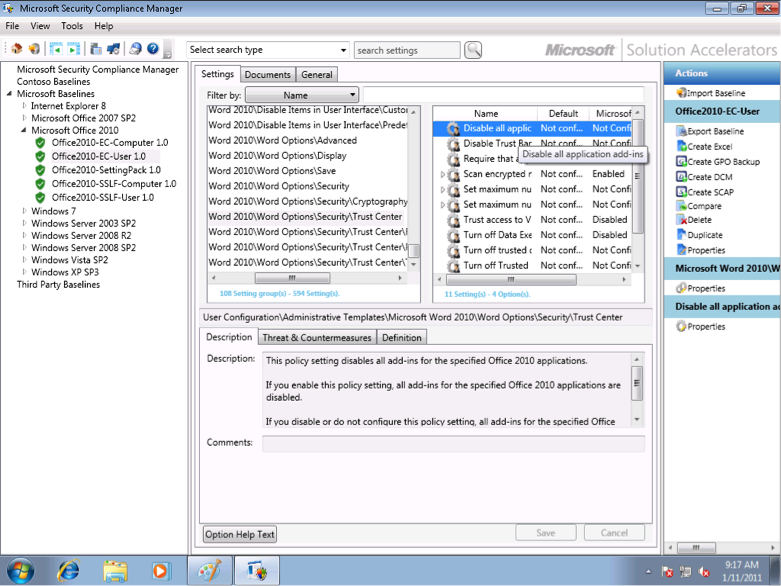Open Windows Explorer folder in the taskbar
The width and height of the screenshot is (781, 586).
[115, 571]
